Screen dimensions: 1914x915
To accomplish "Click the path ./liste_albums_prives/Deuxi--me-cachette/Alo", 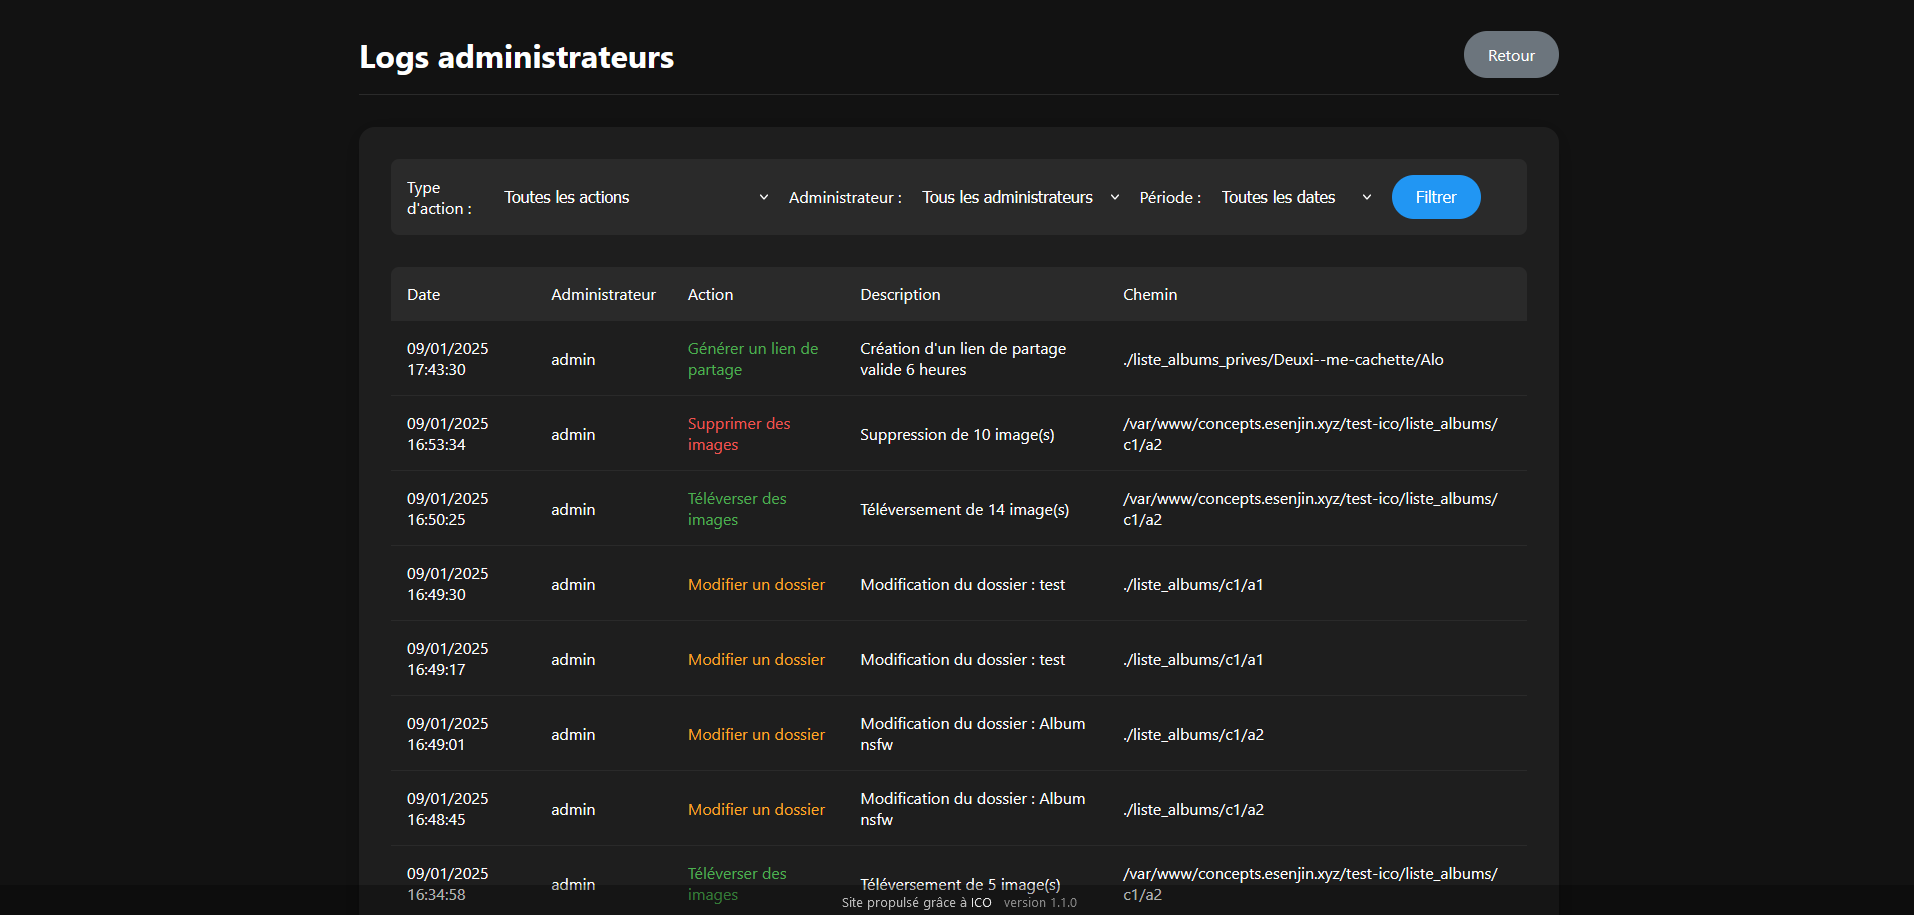I will 1283,359.
